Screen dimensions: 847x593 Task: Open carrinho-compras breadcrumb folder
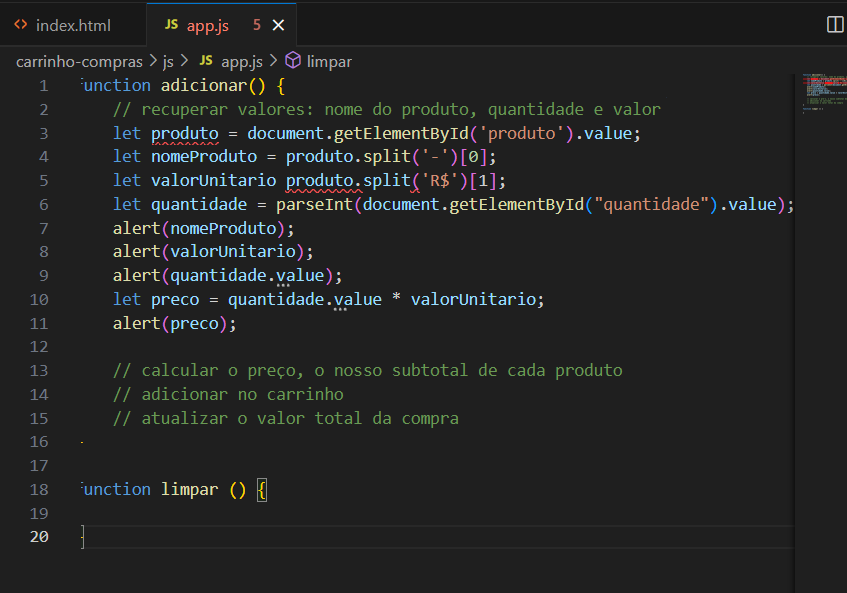pos(79,62)
